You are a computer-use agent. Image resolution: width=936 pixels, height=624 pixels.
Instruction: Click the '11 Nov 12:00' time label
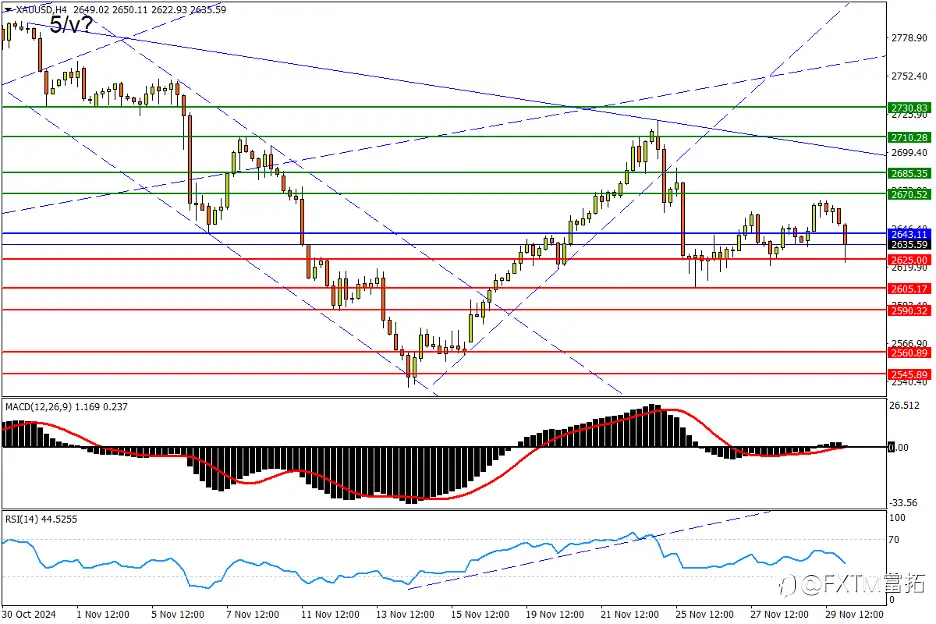pyautogui.click(x=330, y=614)
